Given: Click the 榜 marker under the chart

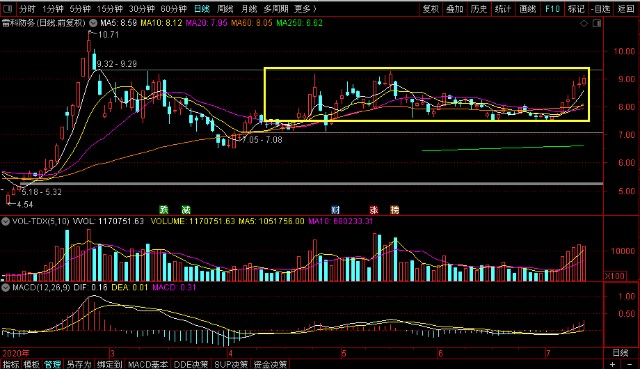Looking at the screenshot, I should (x=394, y=210).
